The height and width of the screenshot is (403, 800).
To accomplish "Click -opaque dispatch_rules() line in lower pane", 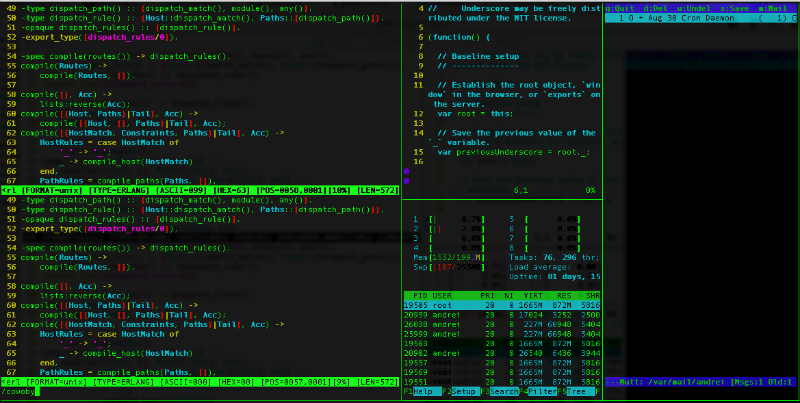I will click(131, 219).
